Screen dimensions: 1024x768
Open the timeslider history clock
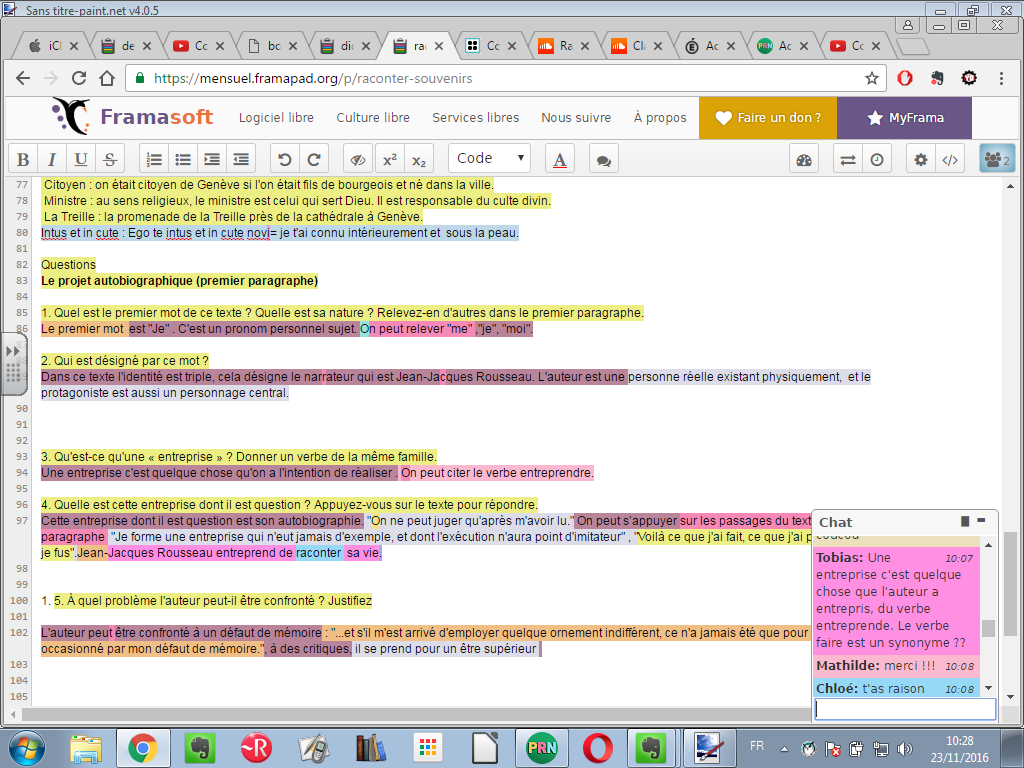877,159
